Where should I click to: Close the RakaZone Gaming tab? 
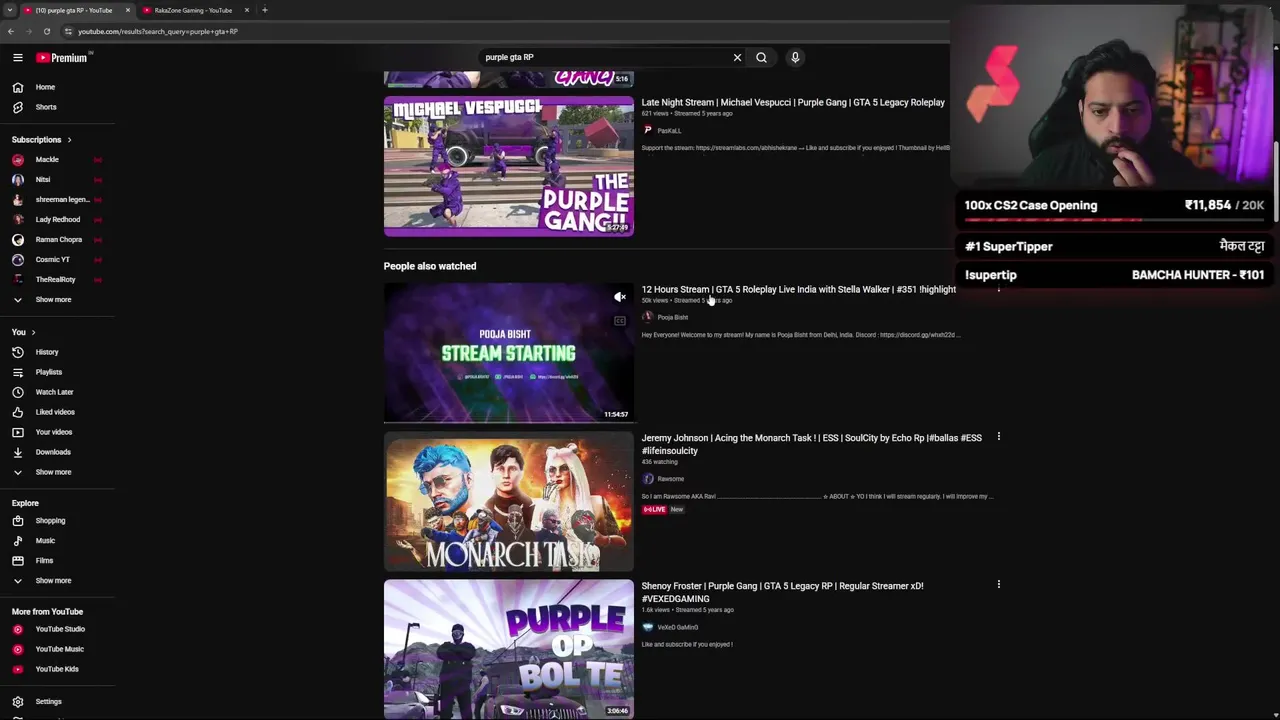point(246,10)
